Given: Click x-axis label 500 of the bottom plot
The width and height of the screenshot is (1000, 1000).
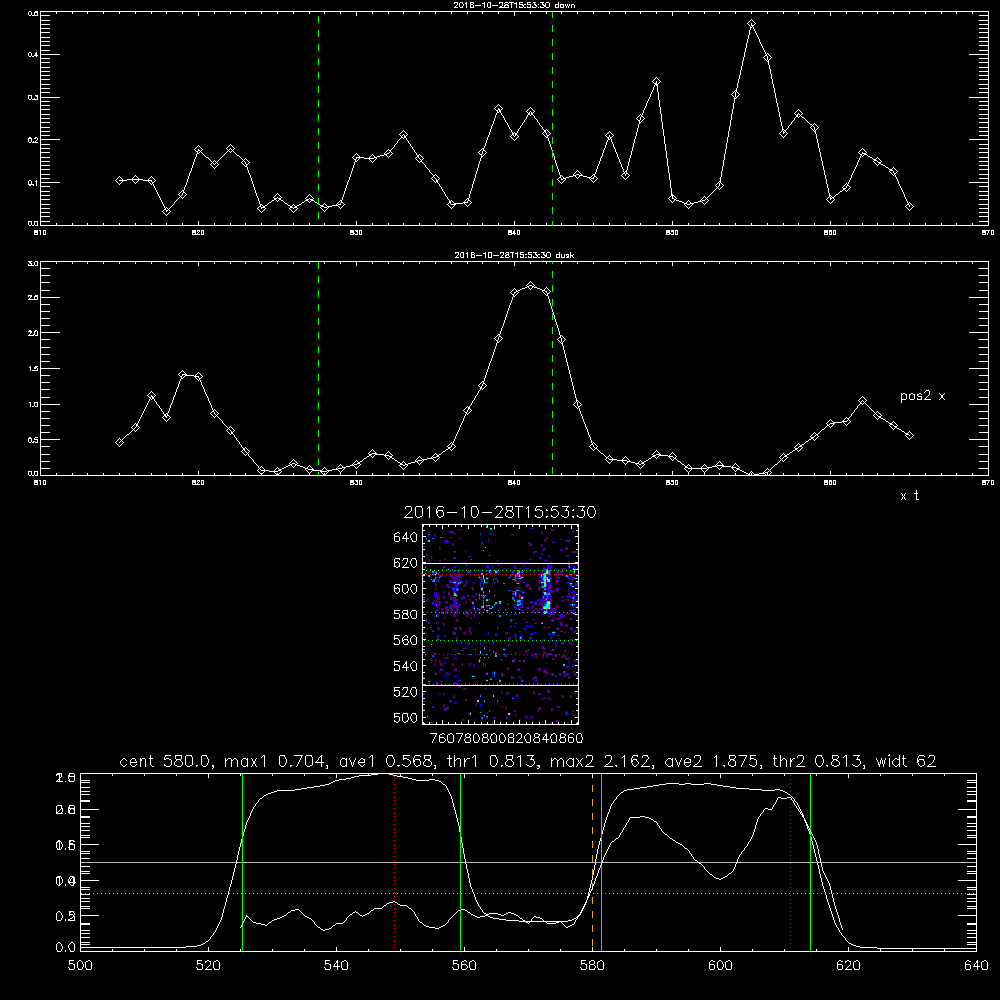Looking at the screenshot, I should coord(80,966).
